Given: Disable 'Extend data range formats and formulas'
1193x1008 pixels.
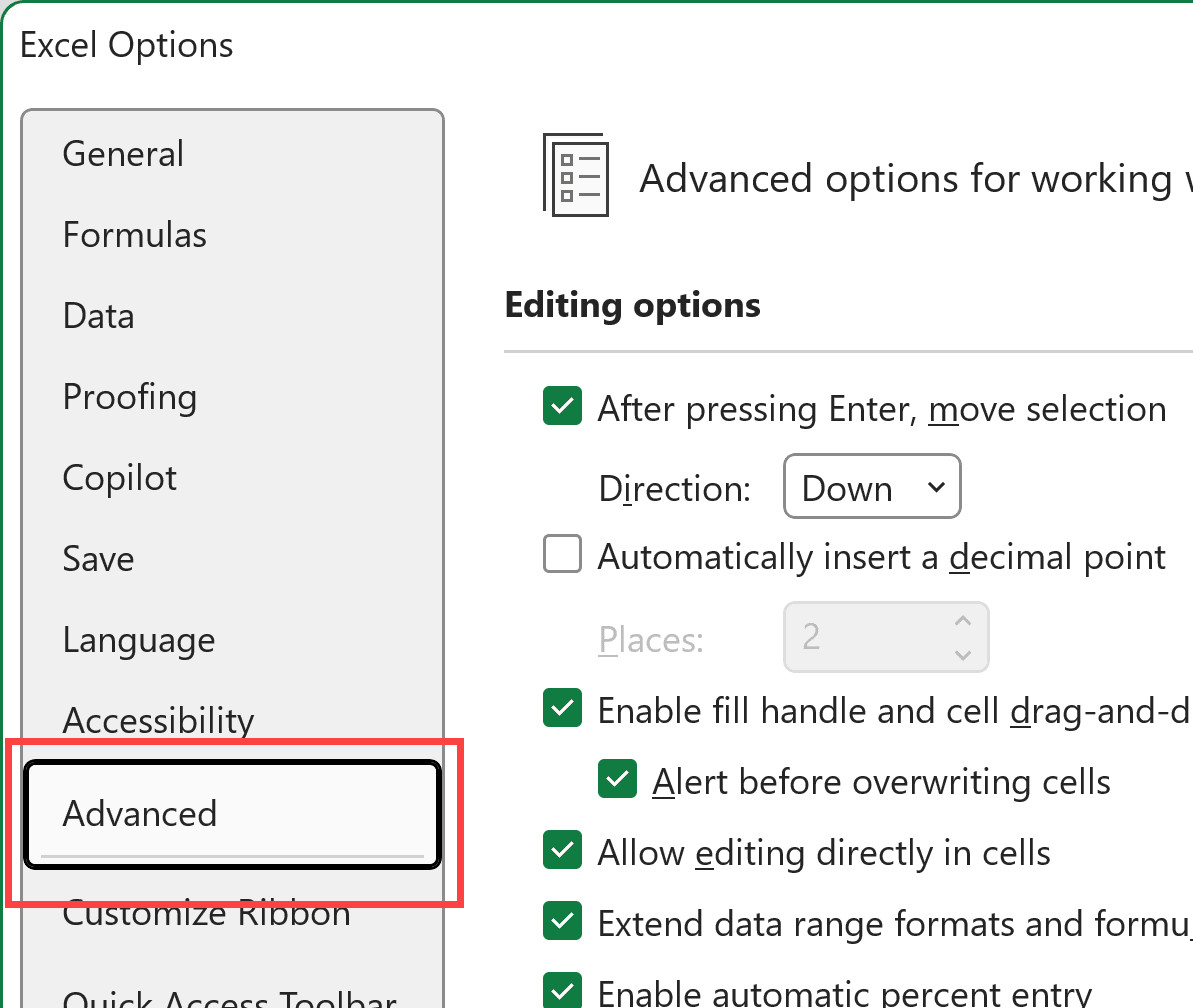Looking at the screenshot, I should coord(562,921).
